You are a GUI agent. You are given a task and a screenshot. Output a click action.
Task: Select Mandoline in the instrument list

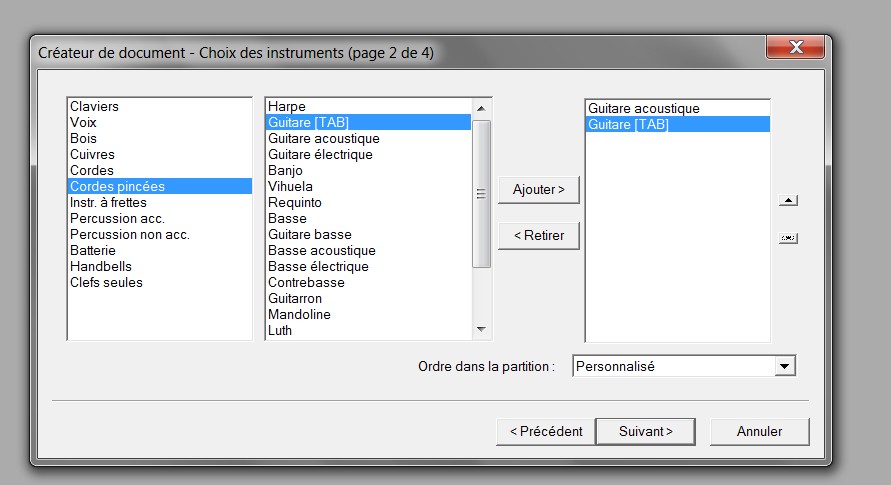click(x=299, y=314)
